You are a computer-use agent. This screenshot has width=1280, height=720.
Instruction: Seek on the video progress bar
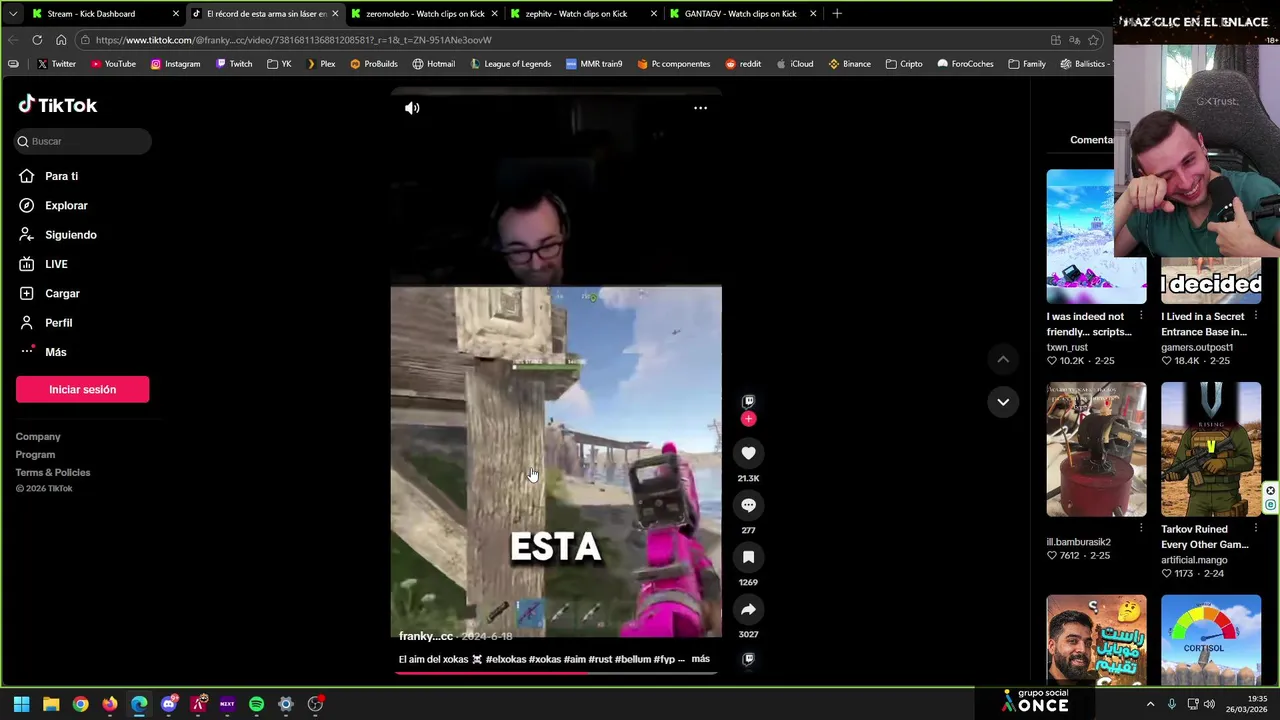[556, 672]
